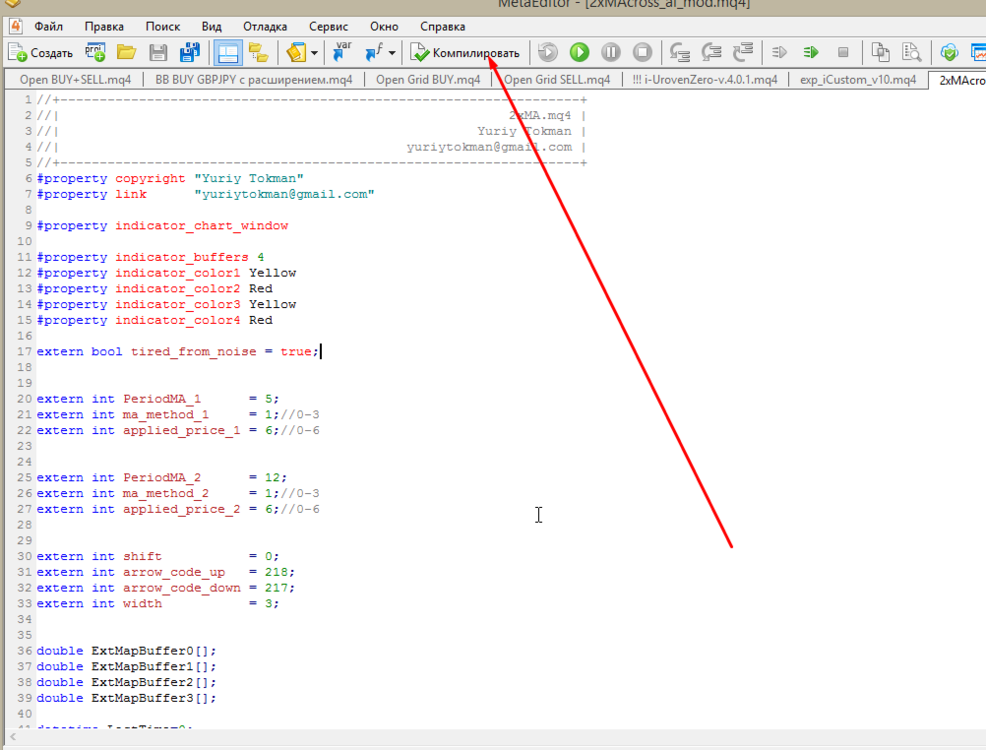Click the text arrow_code_up on line 31
This screenshot has width=986, height=750.
174,572
